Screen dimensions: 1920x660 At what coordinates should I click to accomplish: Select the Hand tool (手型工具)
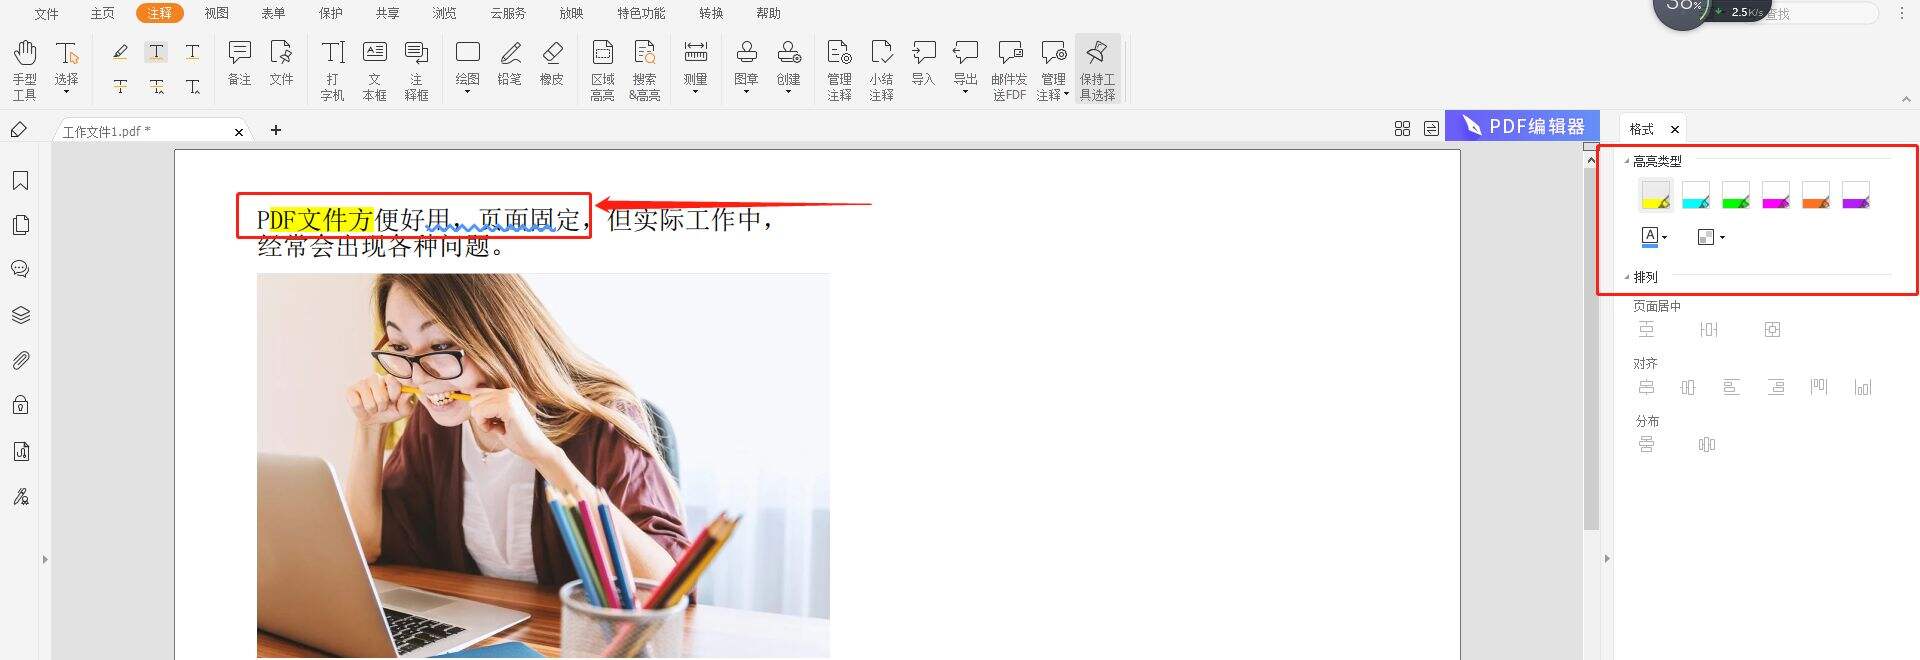click(x=25, y=70)
